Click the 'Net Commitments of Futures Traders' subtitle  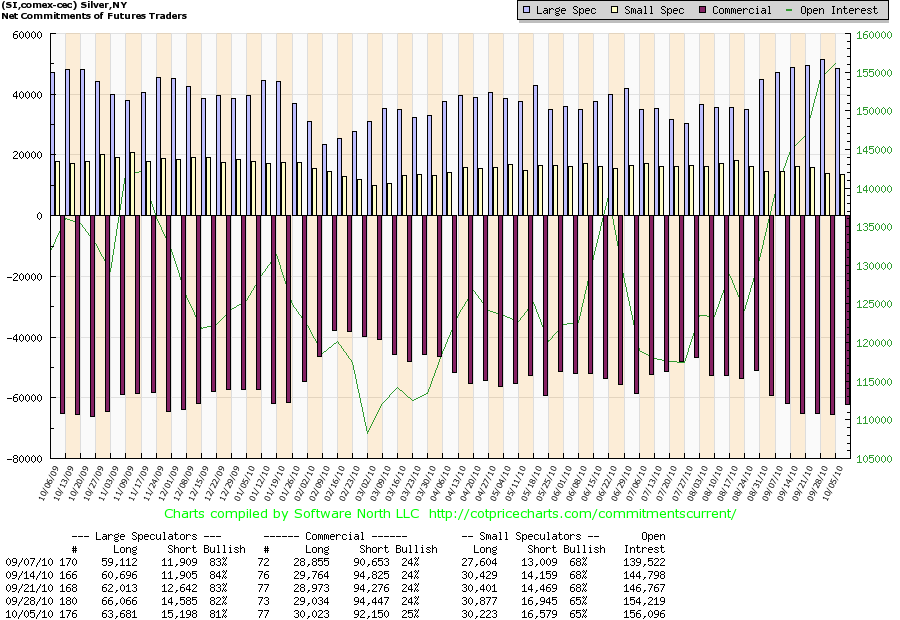click(x=94, y=16)
